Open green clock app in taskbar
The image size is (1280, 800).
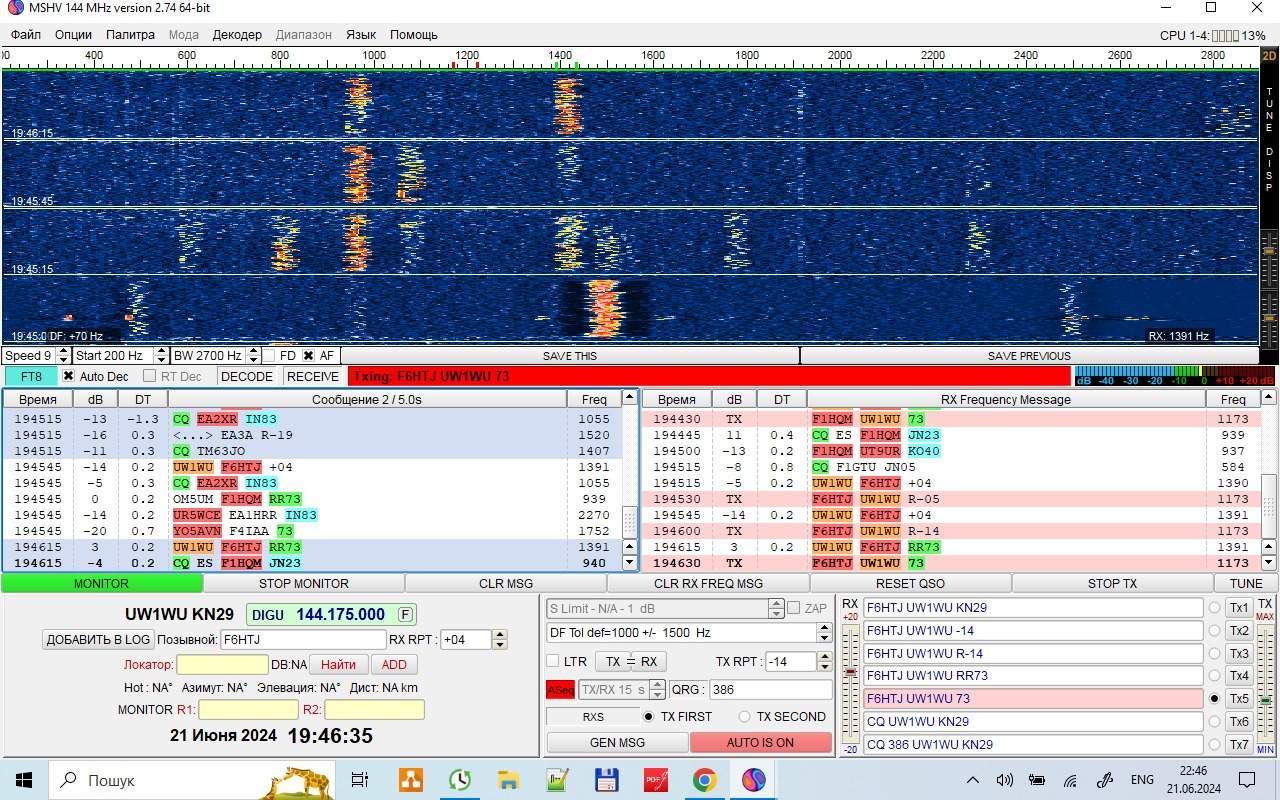tap(459, 780)
